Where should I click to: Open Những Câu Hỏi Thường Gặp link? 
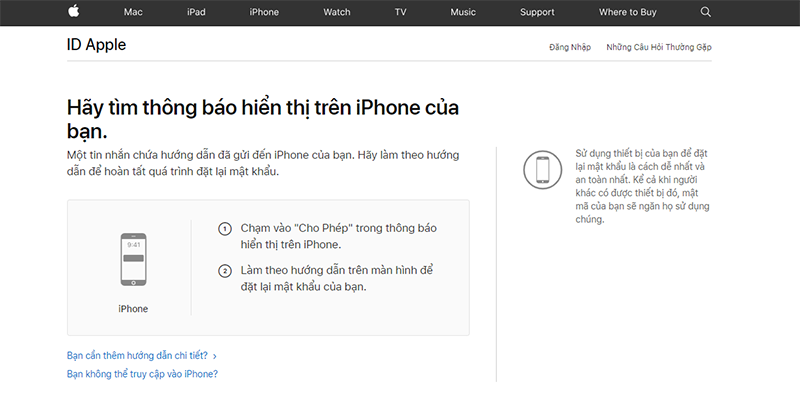[659, 47]
